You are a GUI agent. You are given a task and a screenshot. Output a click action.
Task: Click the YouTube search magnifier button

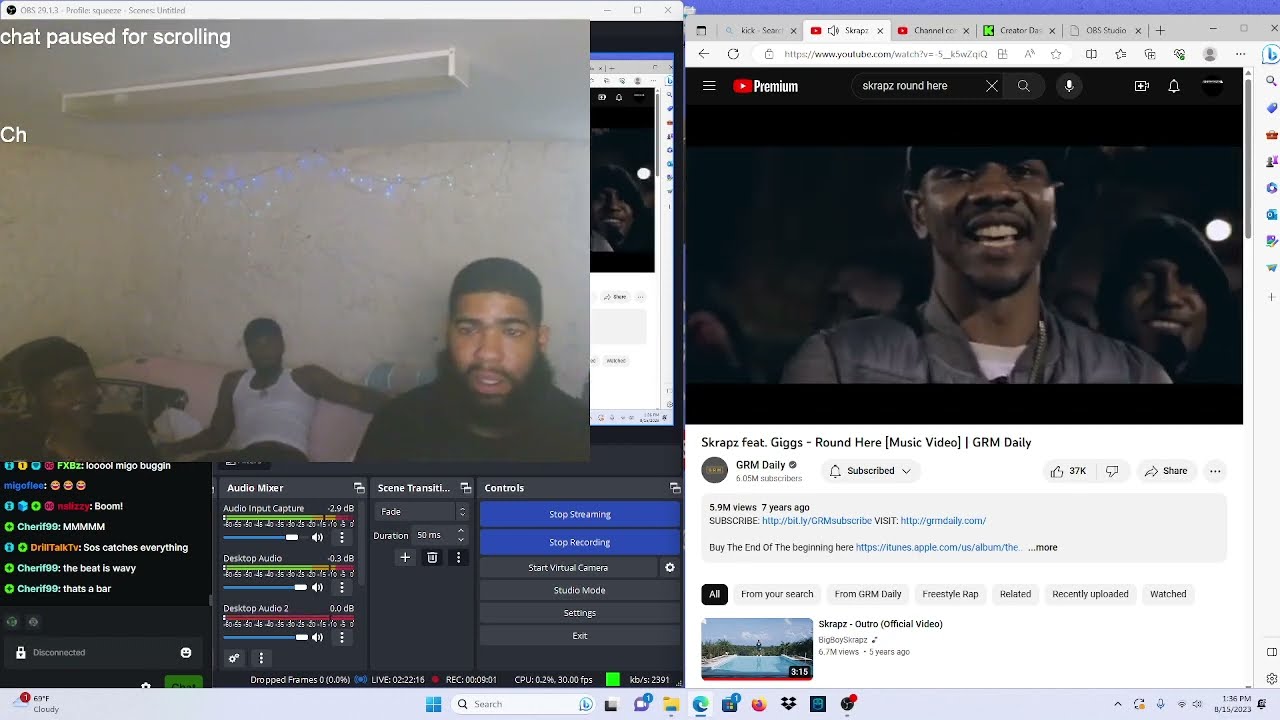click(x=1024, y=86)
